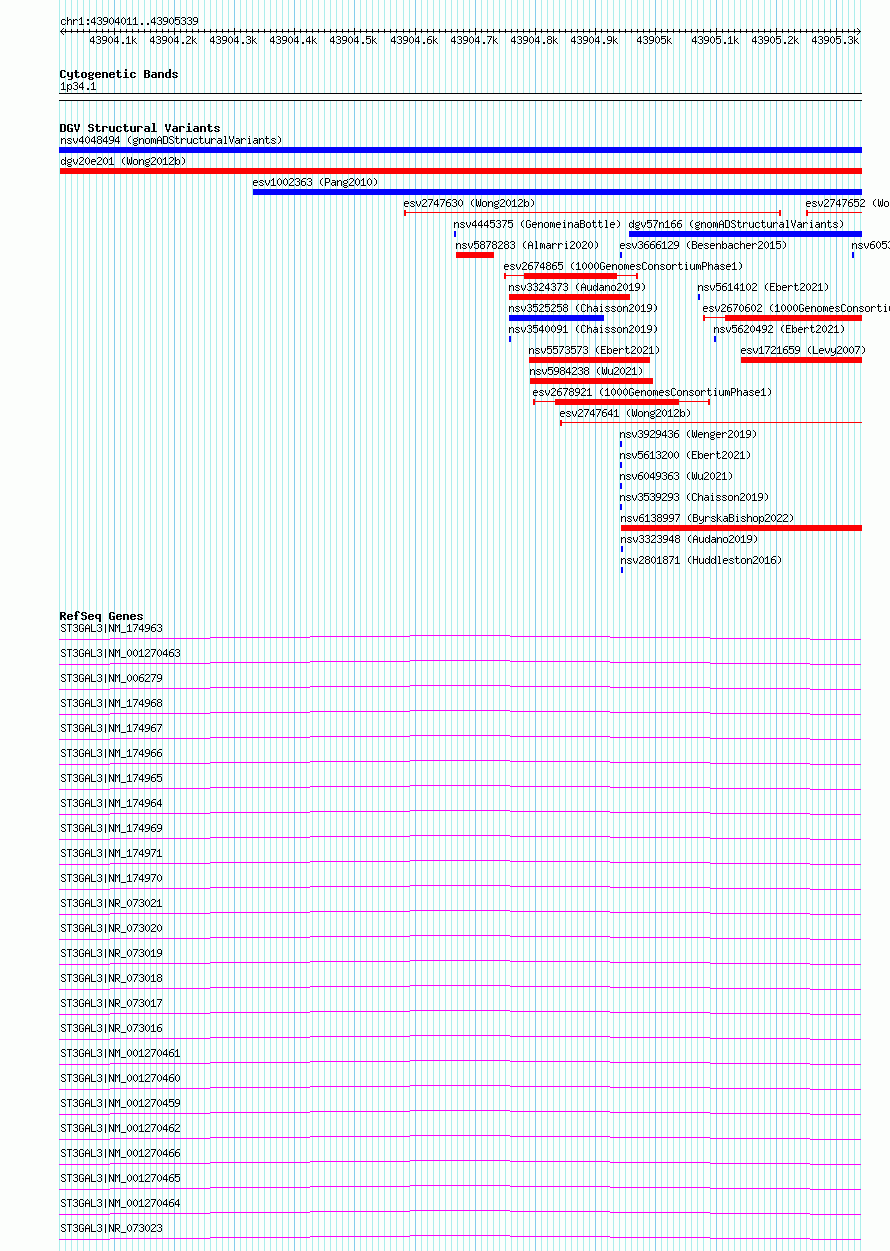The height and width of the screenshot is (1251, 890).
Task: Click nsv5613200 (Ebert2021) label
Action: point(686,455)
